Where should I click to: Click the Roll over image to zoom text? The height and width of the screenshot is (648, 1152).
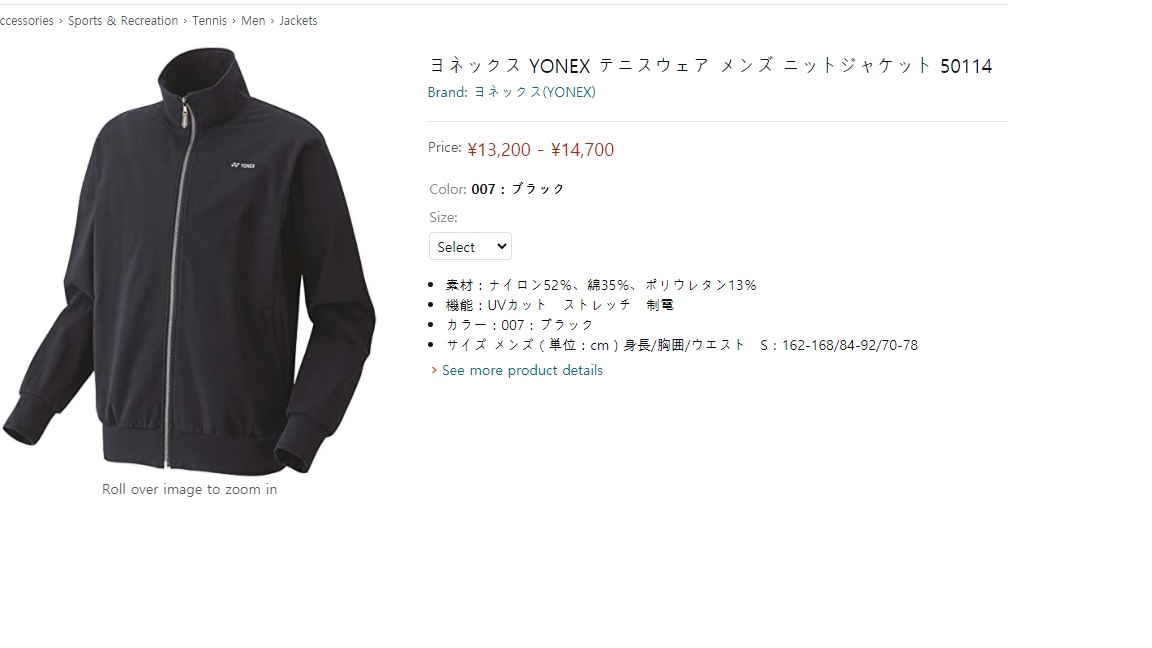pos(190,489)
